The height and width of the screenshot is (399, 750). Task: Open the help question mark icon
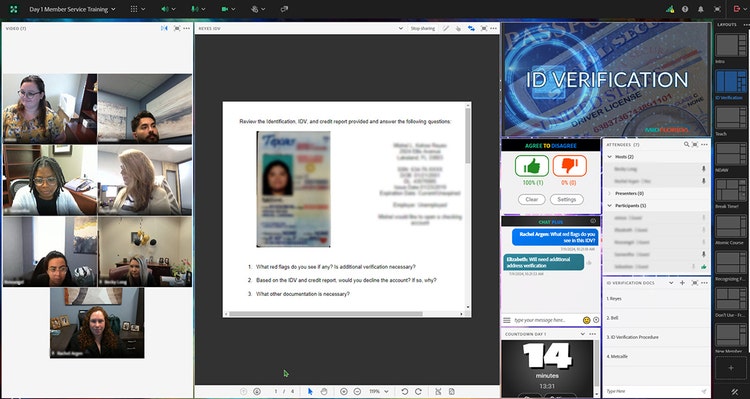coord(685,9)
